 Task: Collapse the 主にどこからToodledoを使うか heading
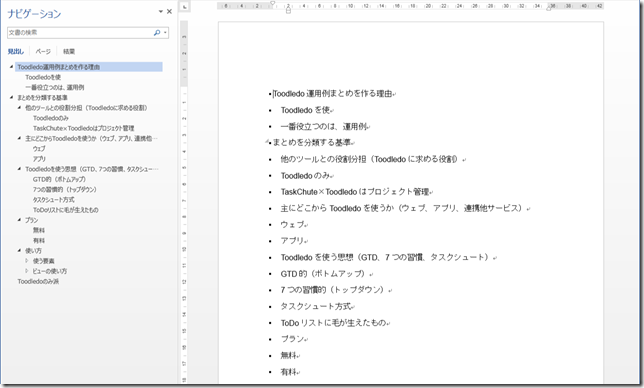tap(19, 138)
